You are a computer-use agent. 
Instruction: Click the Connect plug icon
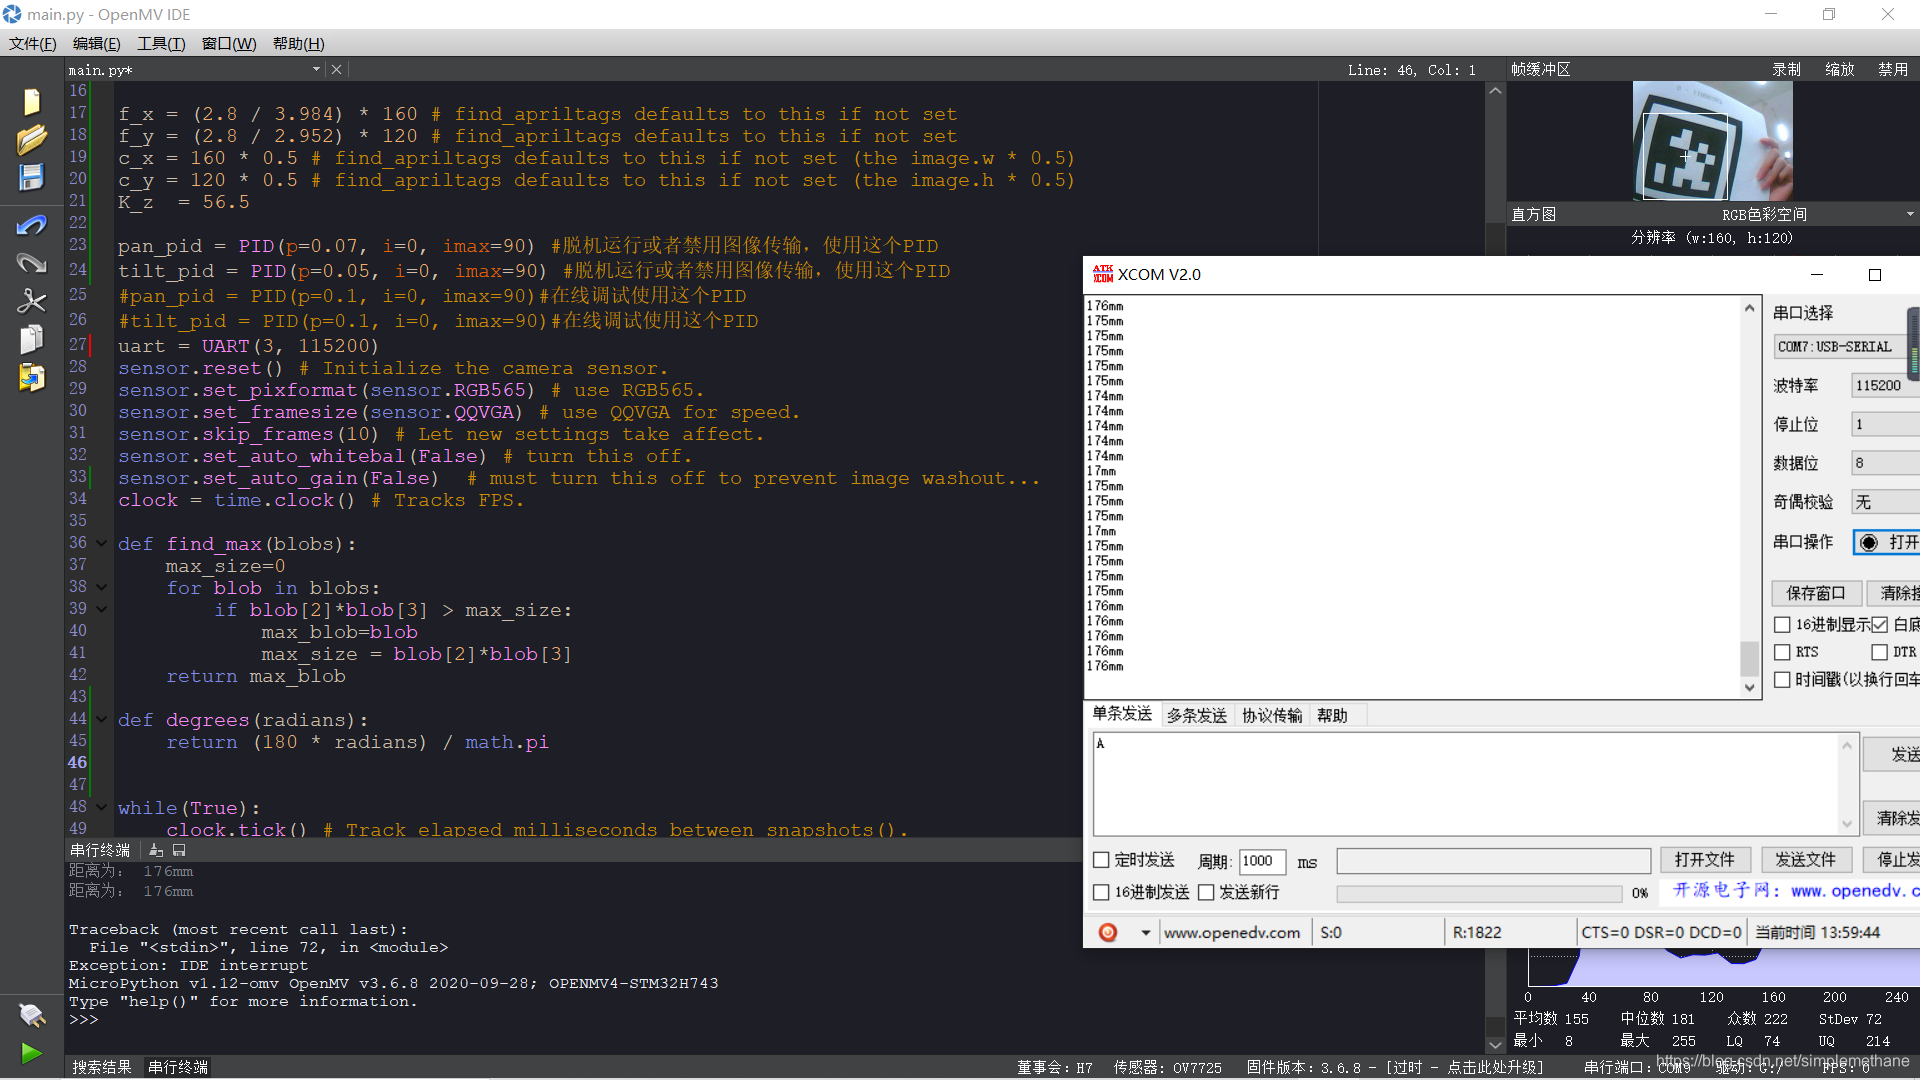(31, 1015)
